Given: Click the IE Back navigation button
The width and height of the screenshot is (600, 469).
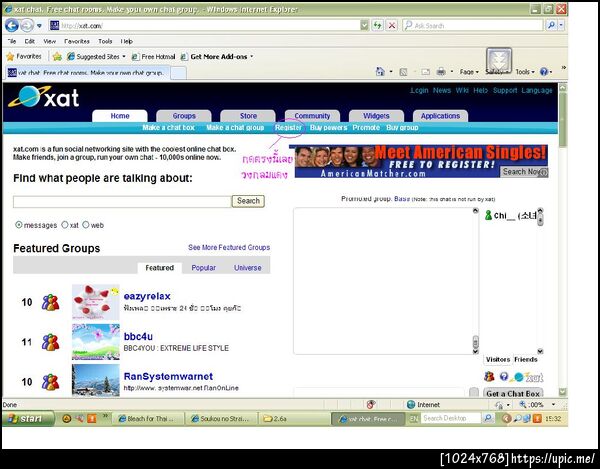Looking at the screenshot, I should point(12,26).
